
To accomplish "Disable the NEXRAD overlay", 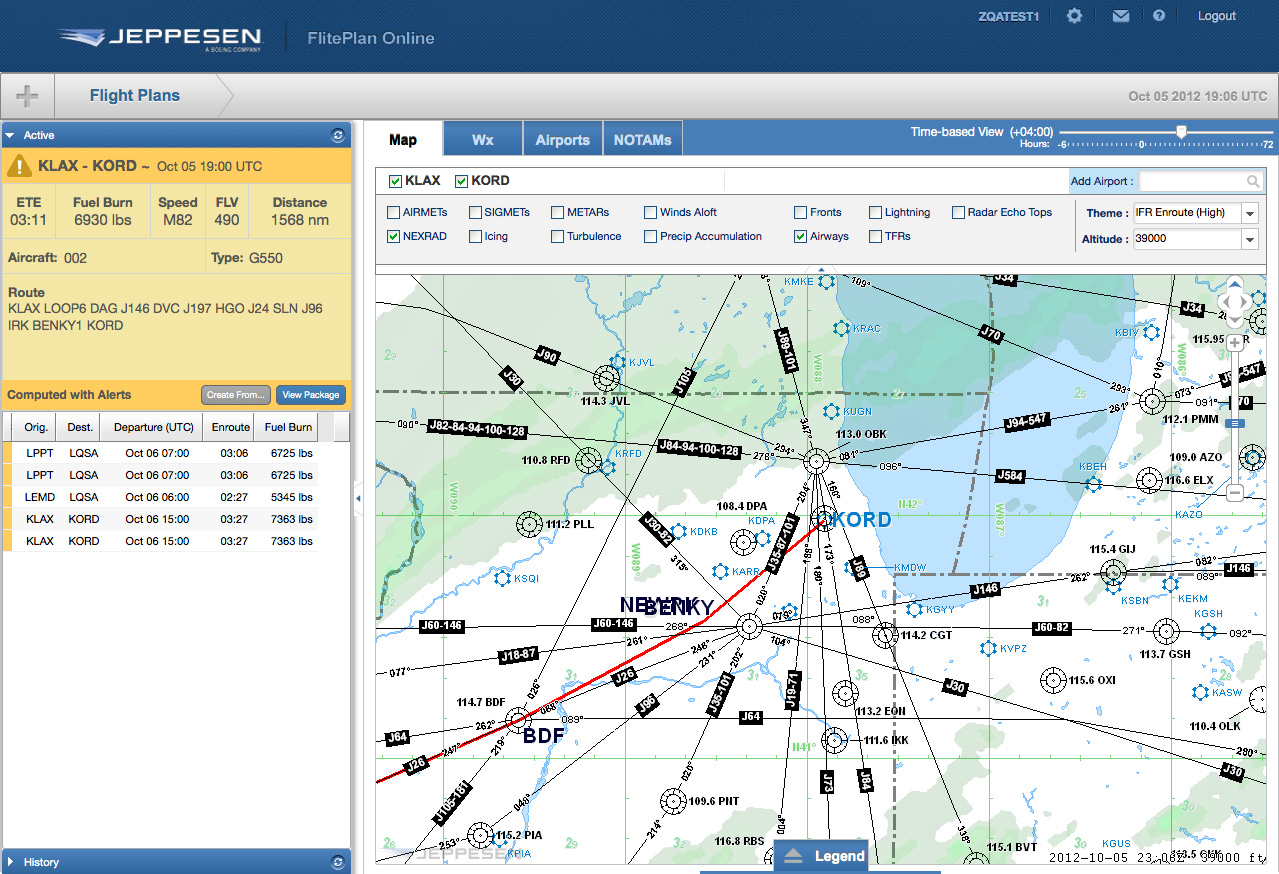I will (392, 236).
